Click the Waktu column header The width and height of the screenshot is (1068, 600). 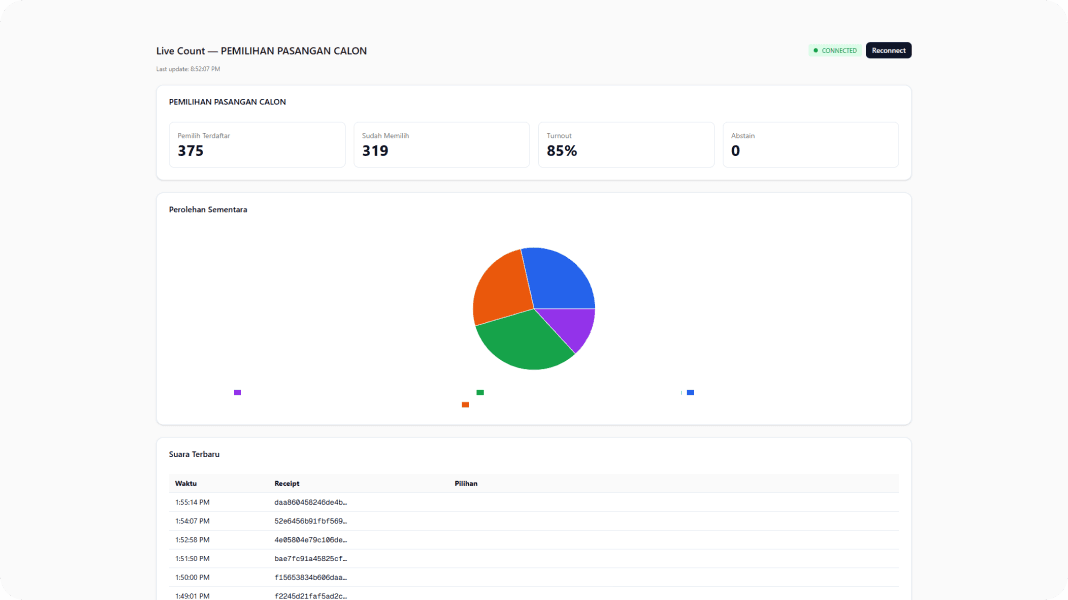[186, 483]
